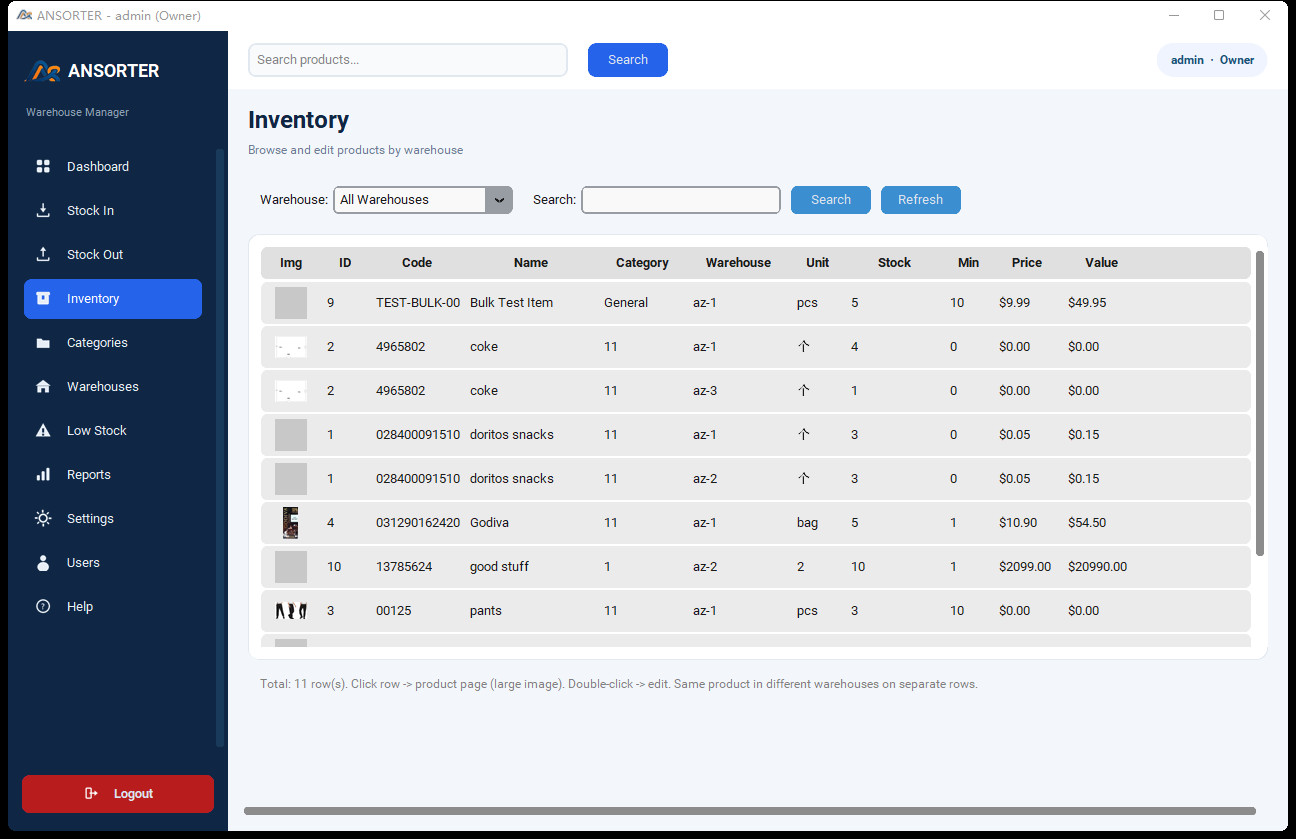Screen dimensions: 1296x839
Task: Refresh the inventory table
Action: [921, 199]
